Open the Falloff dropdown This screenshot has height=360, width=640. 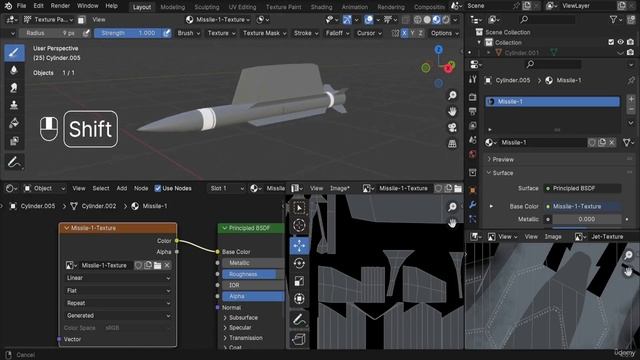(337, 33)
